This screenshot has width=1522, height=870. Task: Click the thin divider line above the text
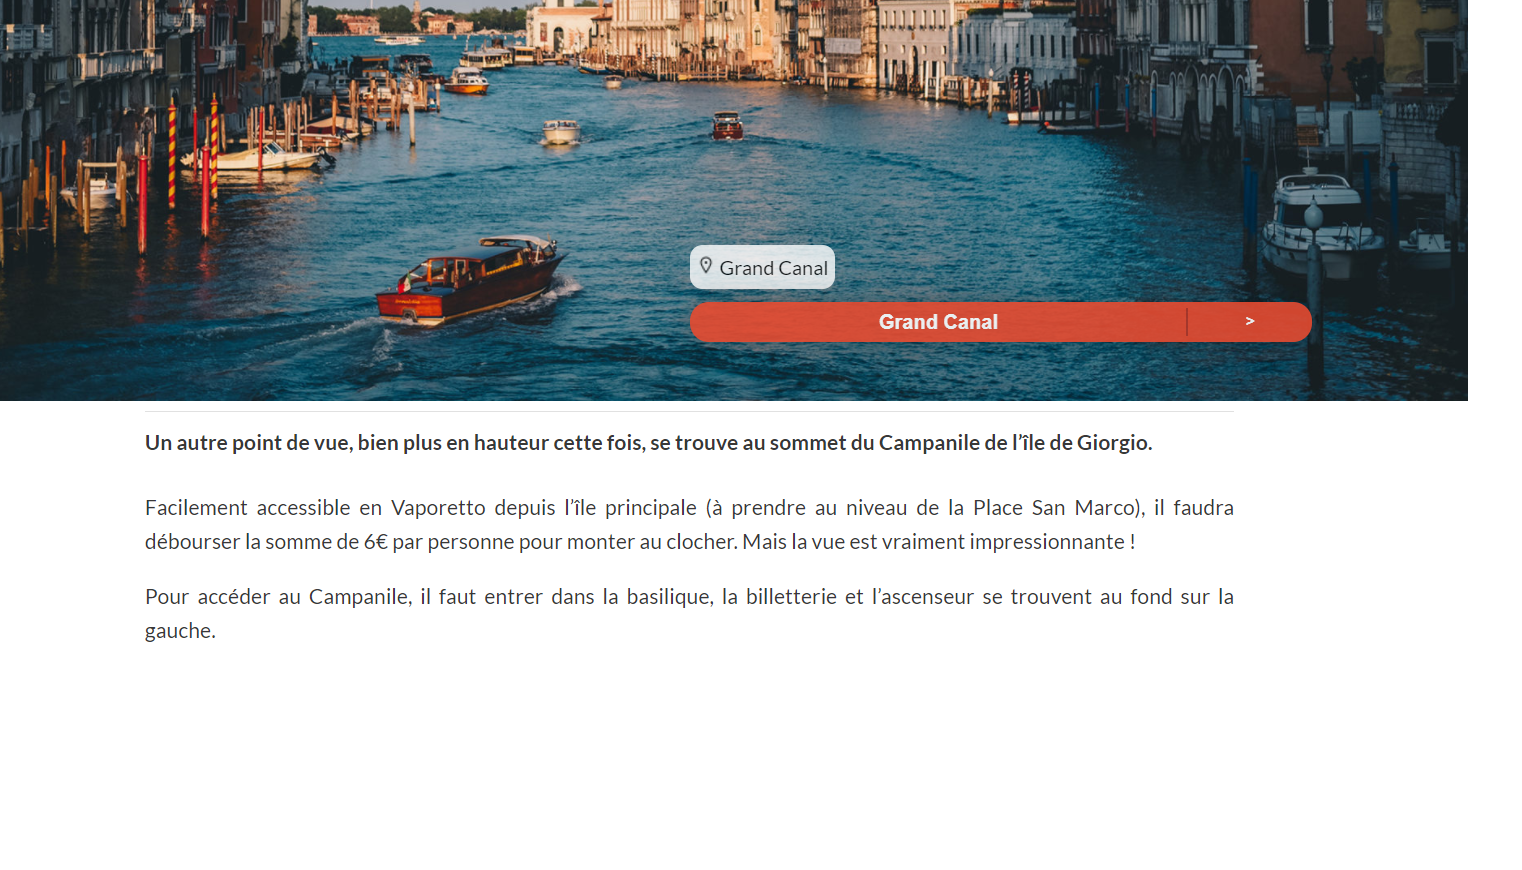point(689,411)
